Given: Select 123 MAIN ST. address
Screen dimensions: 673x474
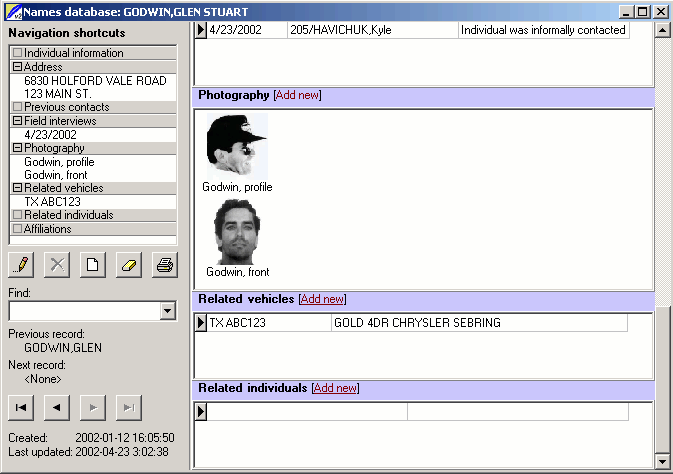Looking at the screenshot, I should (x=58, y=94).
